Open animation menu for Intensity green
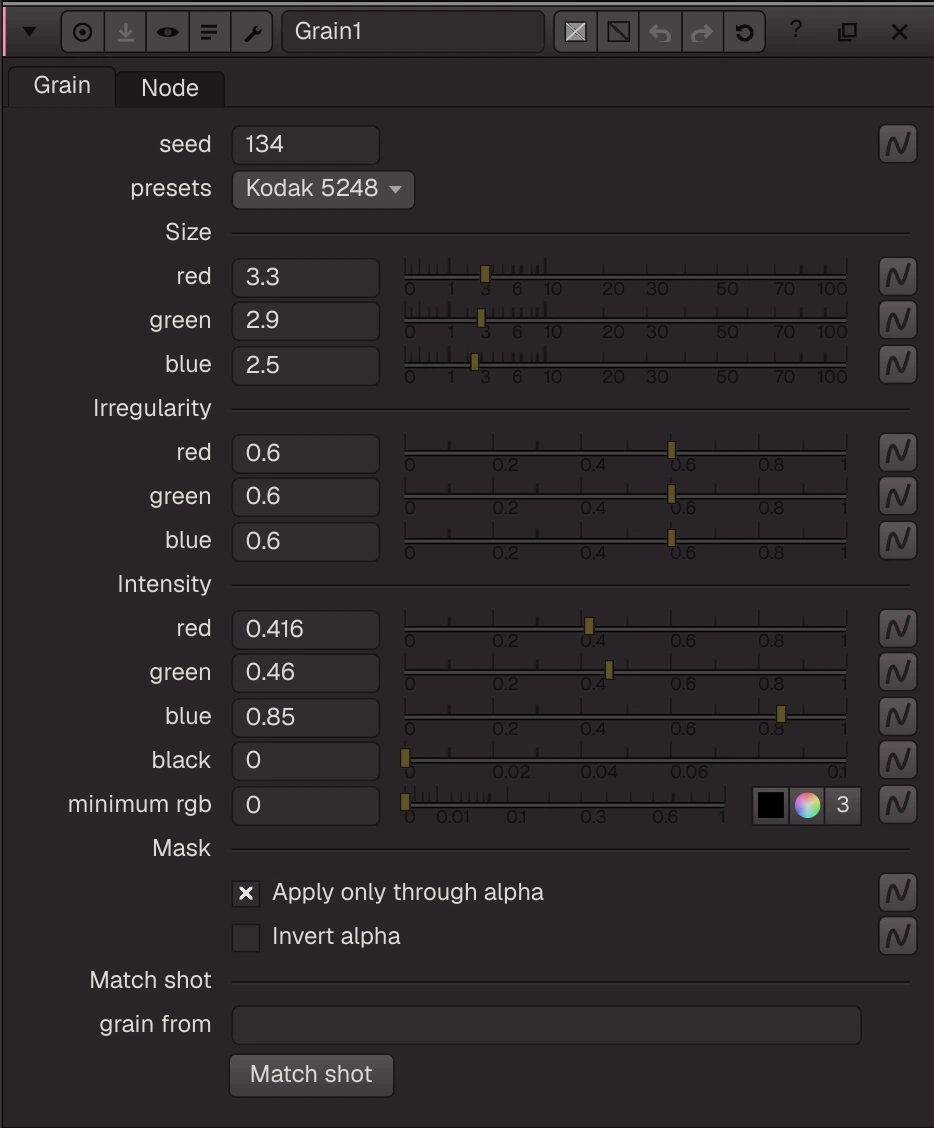The width and height of the screenshot is (934, 1128). tap(897, 673)
